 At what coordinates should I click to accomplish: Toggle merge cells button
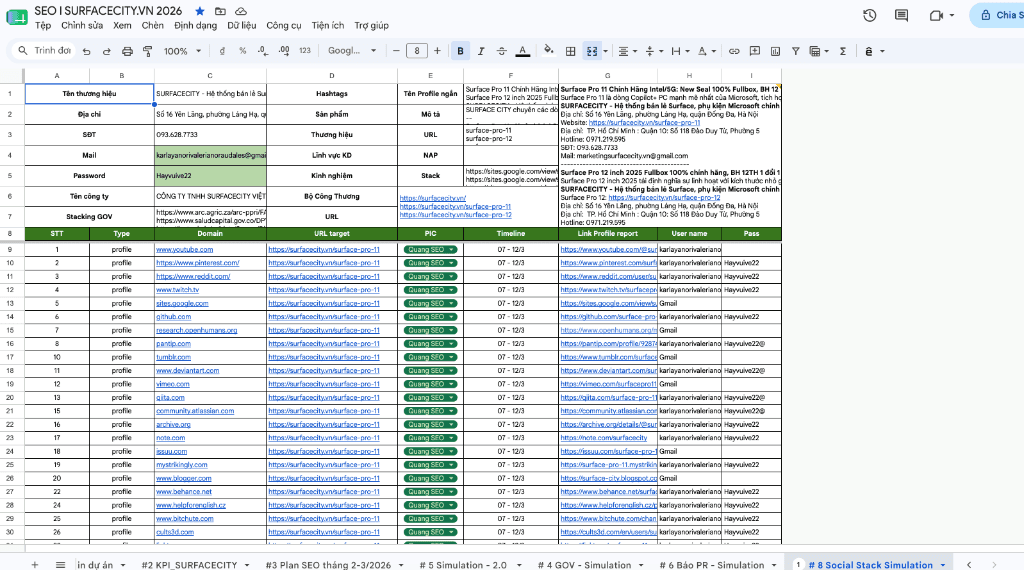pos(592,51)
